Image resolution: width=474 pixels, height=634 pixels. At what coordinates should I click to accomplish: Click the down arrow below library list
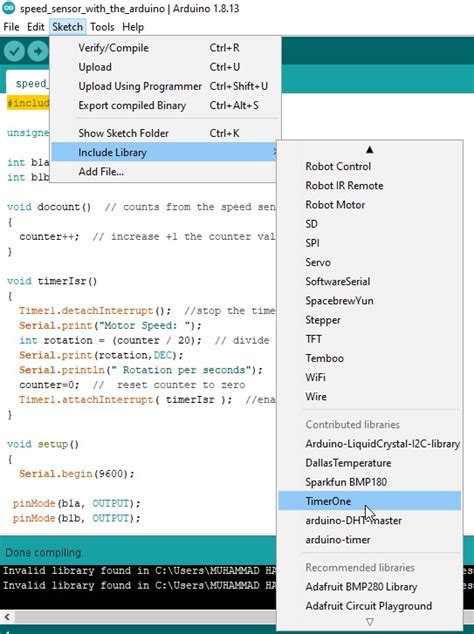(x=369, y=622)
